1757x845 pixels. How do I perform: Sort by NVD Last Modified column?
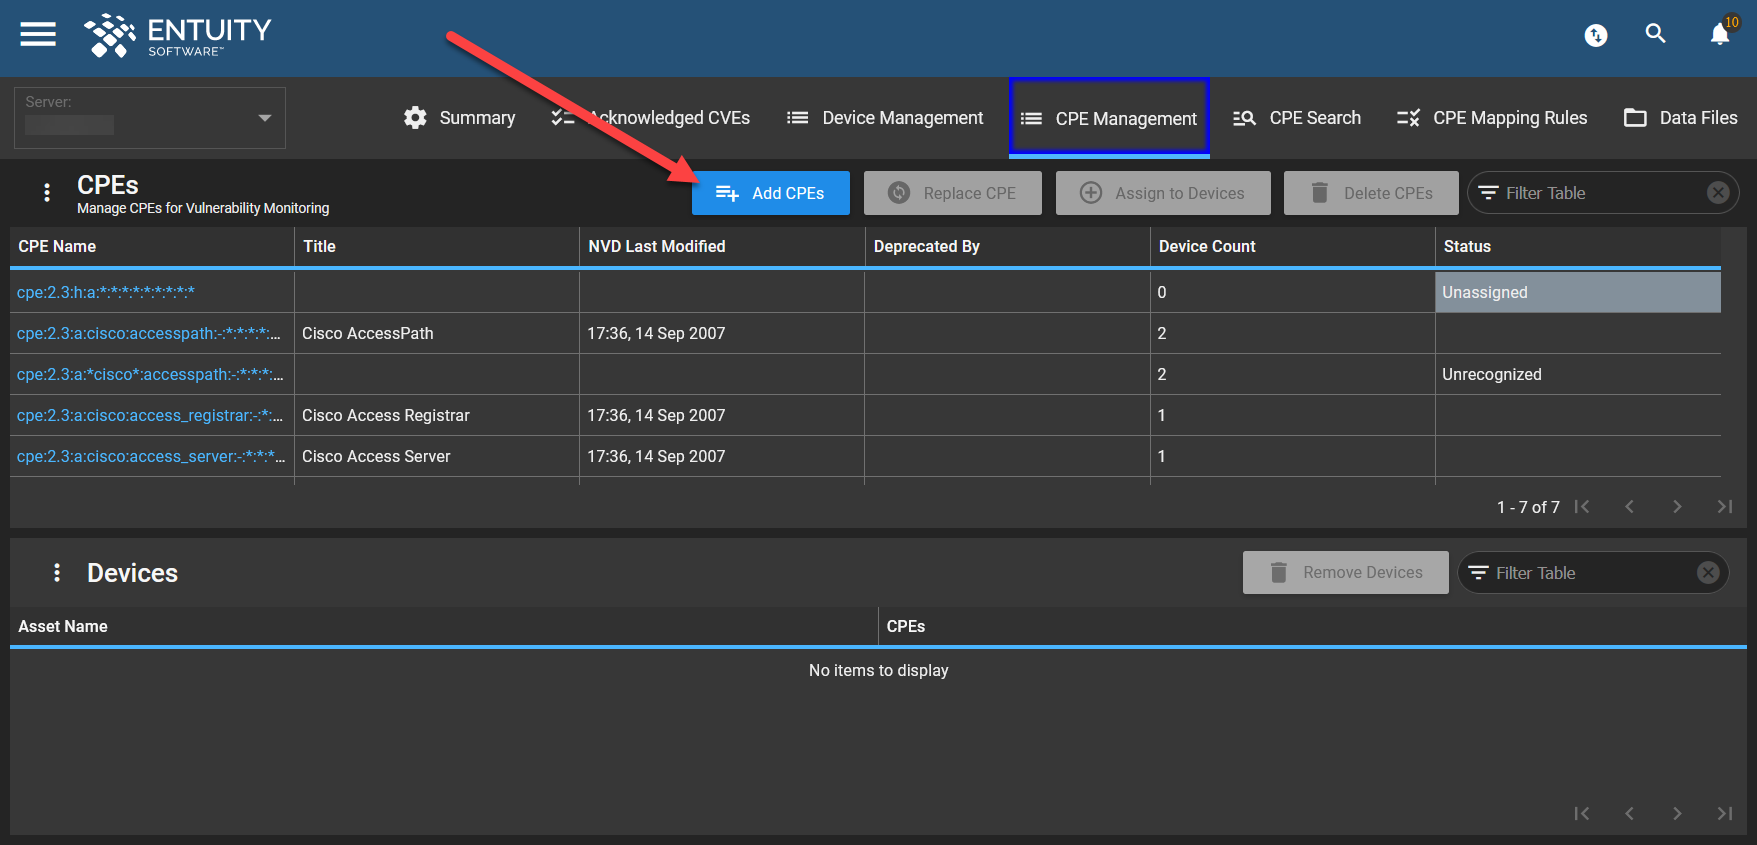(x=722, y=247)
